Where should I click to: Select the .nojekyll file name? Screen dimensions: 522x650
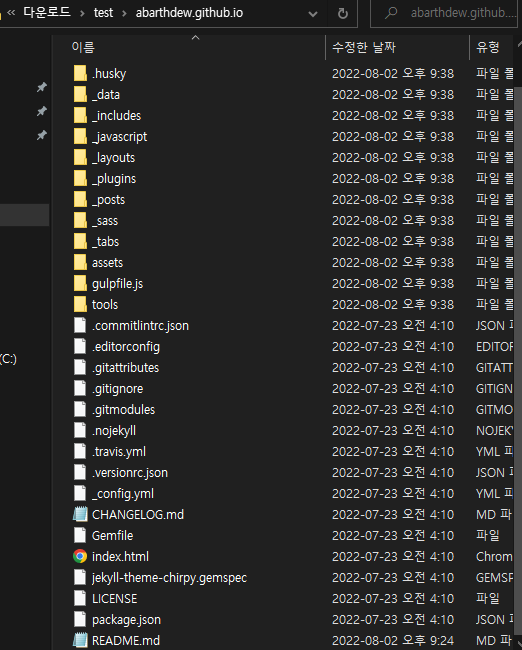[x=114, y=431]
